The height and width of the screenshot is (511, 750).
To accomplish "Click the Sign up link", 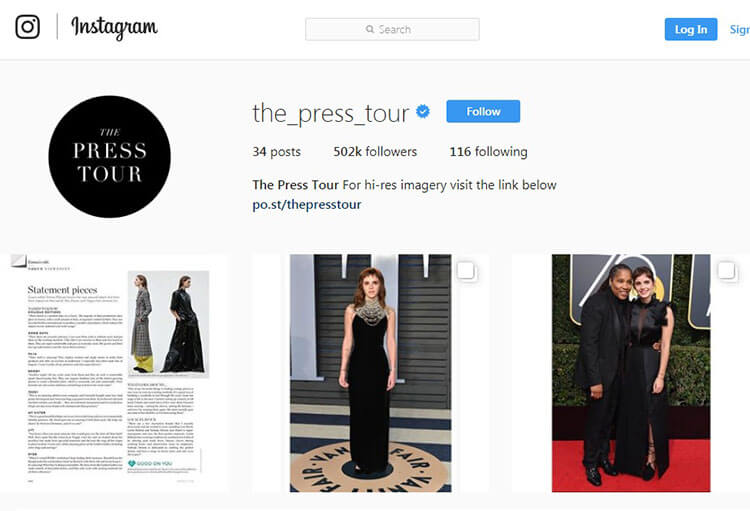I will click(x=739, y=29).
